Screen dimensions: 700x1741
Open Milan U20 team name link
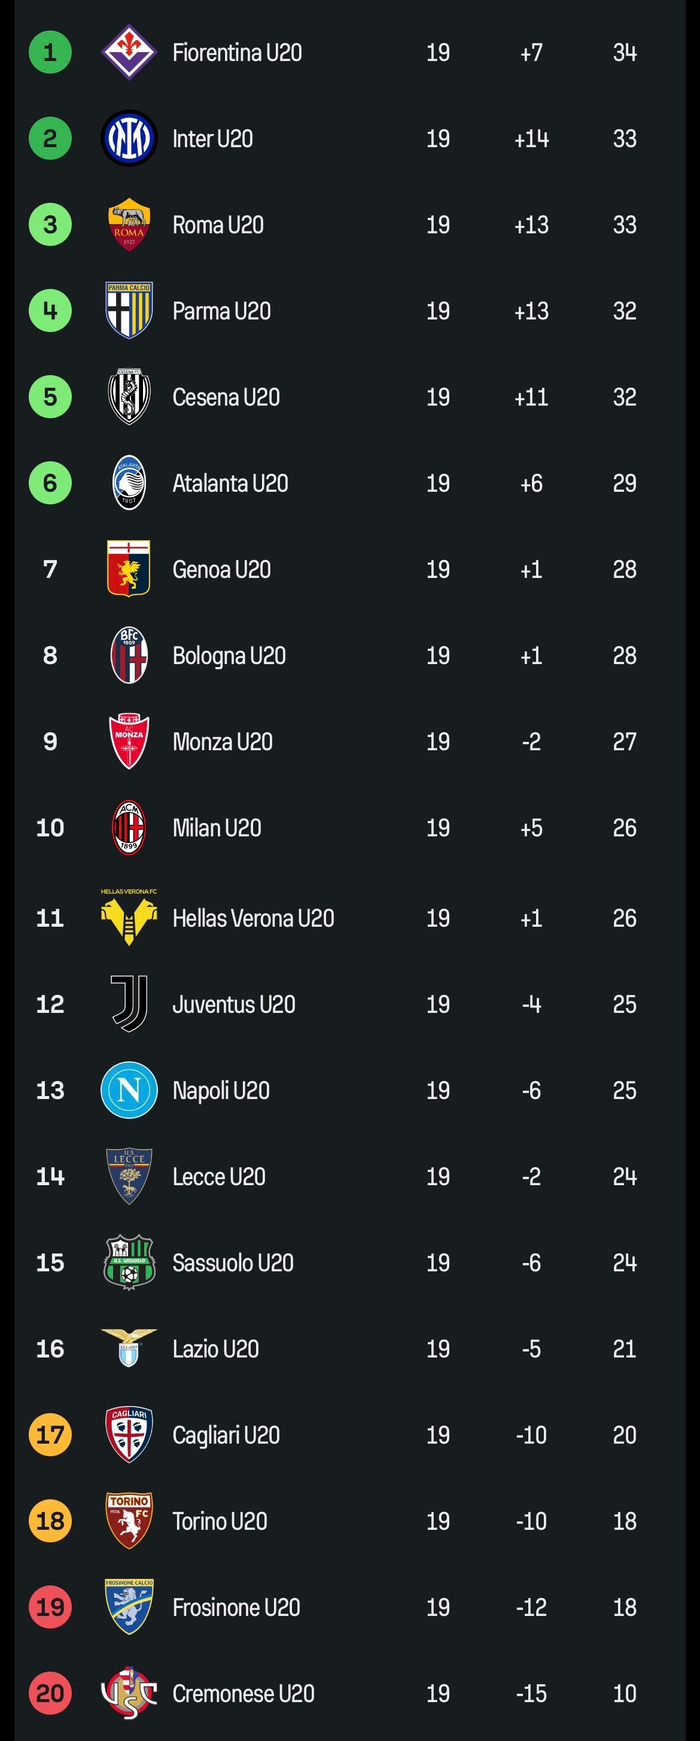pyautogui.click(x=217, y=828)
